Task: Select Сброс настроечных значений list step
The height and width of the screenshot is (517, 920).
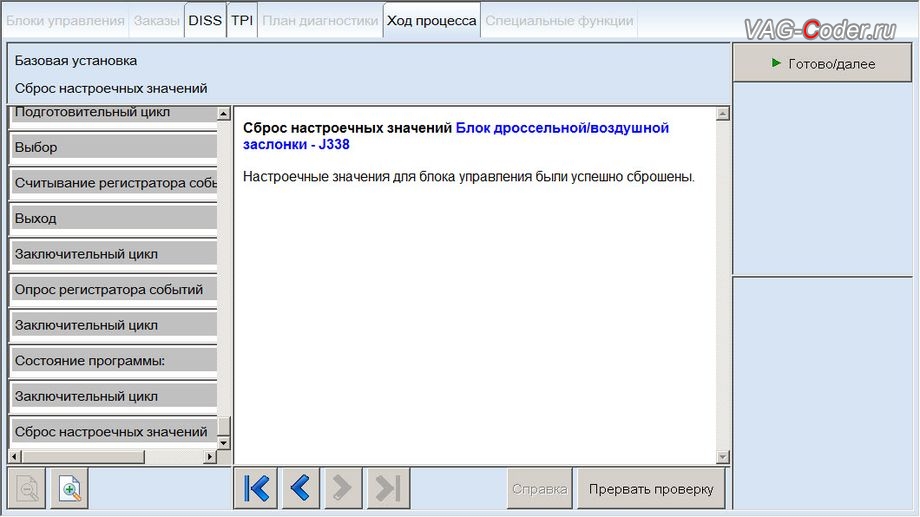Action: click(114, 431)
